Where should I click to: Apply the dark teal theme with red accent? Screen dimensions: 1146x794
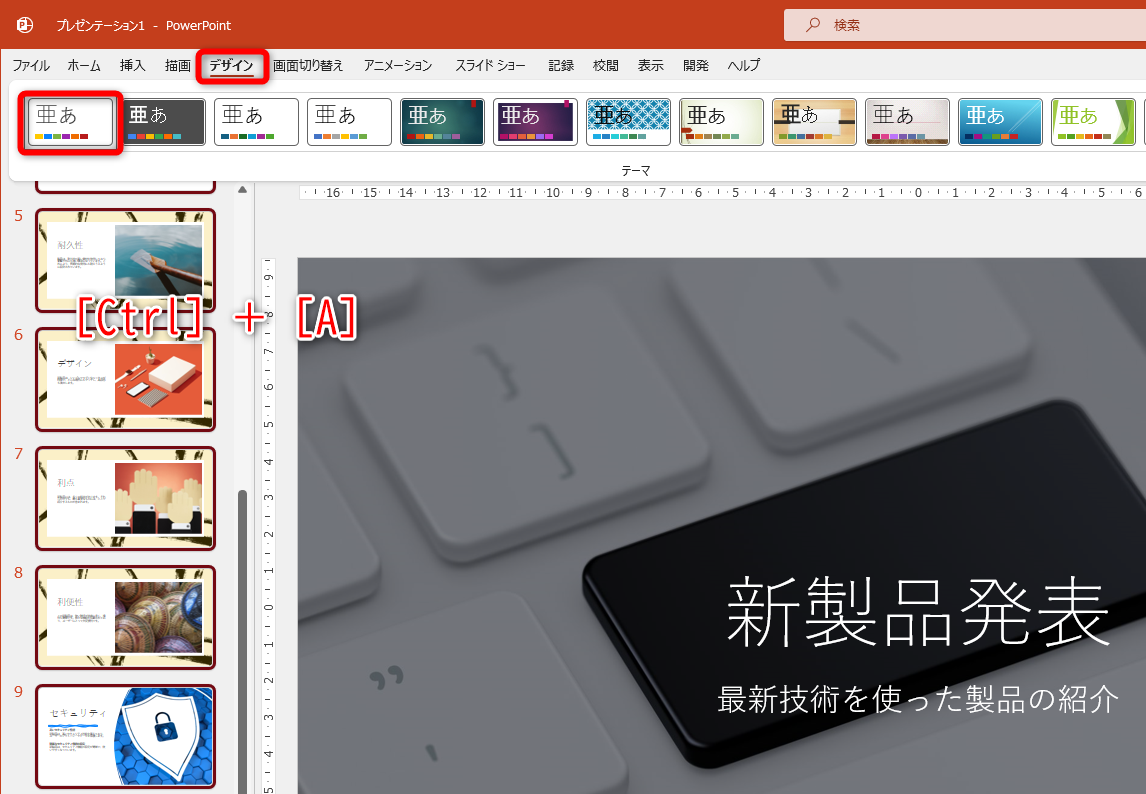(x=442, y=121)
